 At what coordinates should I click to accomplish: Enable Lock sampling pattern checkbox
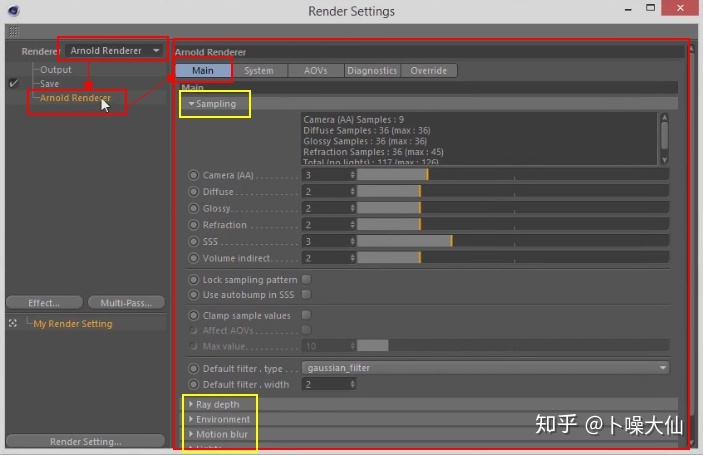[306, 279]
